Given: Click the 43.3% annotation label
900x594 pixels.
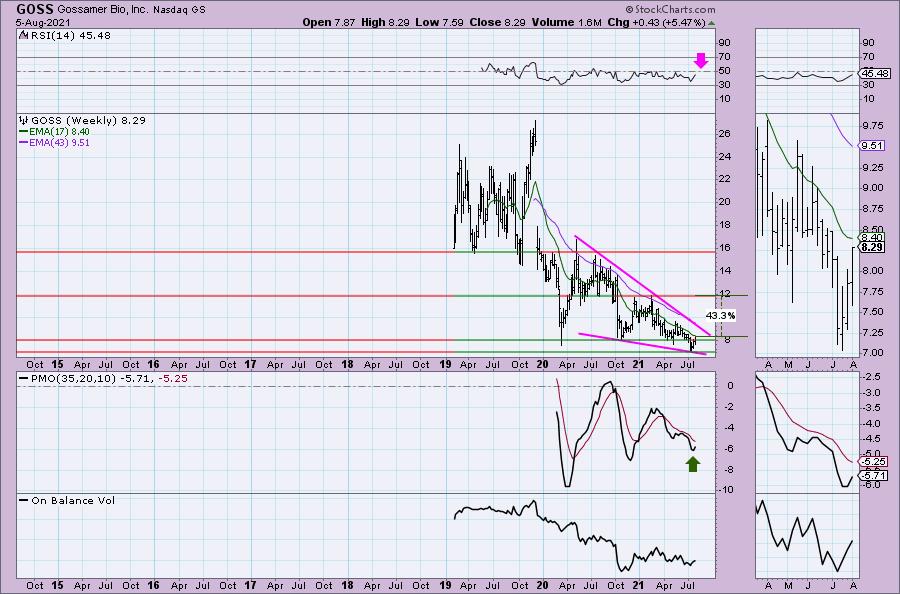Looking at the screenshot, I should 720,316.
